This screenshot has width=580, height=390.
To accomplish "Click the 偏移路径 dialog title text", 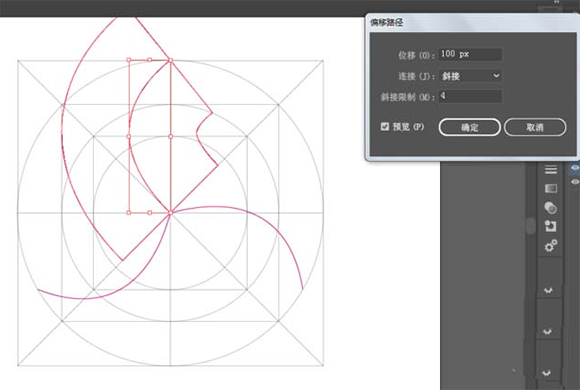I will pos(387,23).
